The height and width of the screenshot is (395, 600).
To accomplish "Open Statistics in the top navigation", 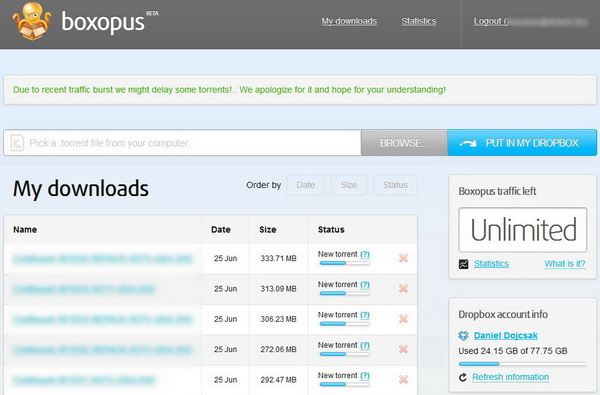I will (x=419, y=21).
